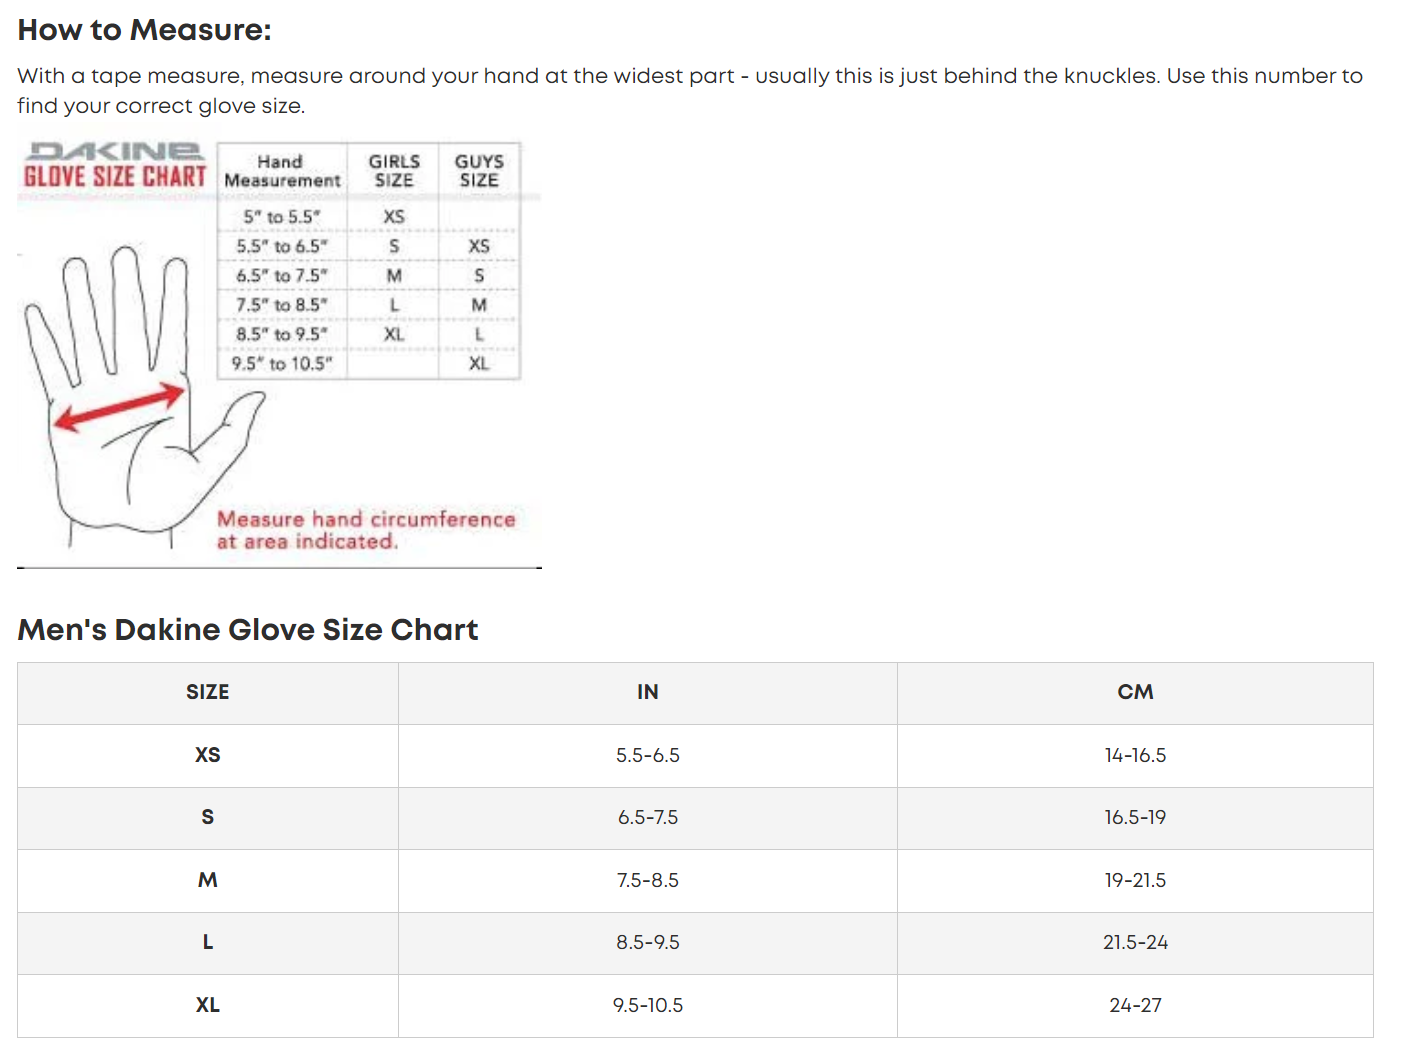The height and width of the screenshot is (1063, 1402).
Task: Select the XS size row label
Action: tap(208, 755)
